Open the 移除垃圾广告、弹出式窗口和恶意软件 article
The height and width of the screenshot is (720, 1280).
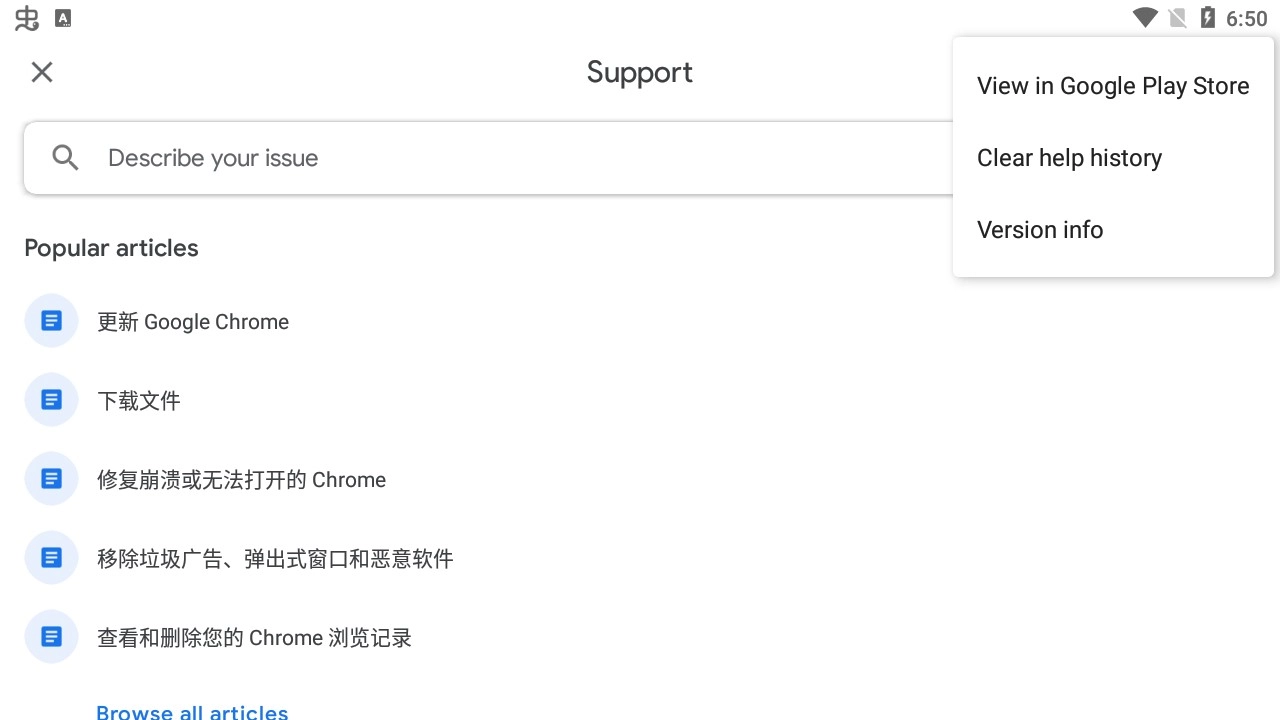275,558
